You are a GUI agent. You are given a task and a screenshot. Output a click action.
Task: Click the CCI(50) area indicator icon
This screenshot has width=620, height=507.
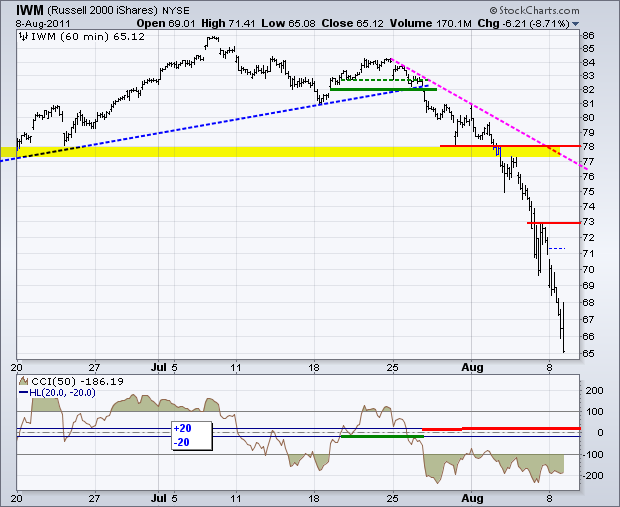(24, 381)
